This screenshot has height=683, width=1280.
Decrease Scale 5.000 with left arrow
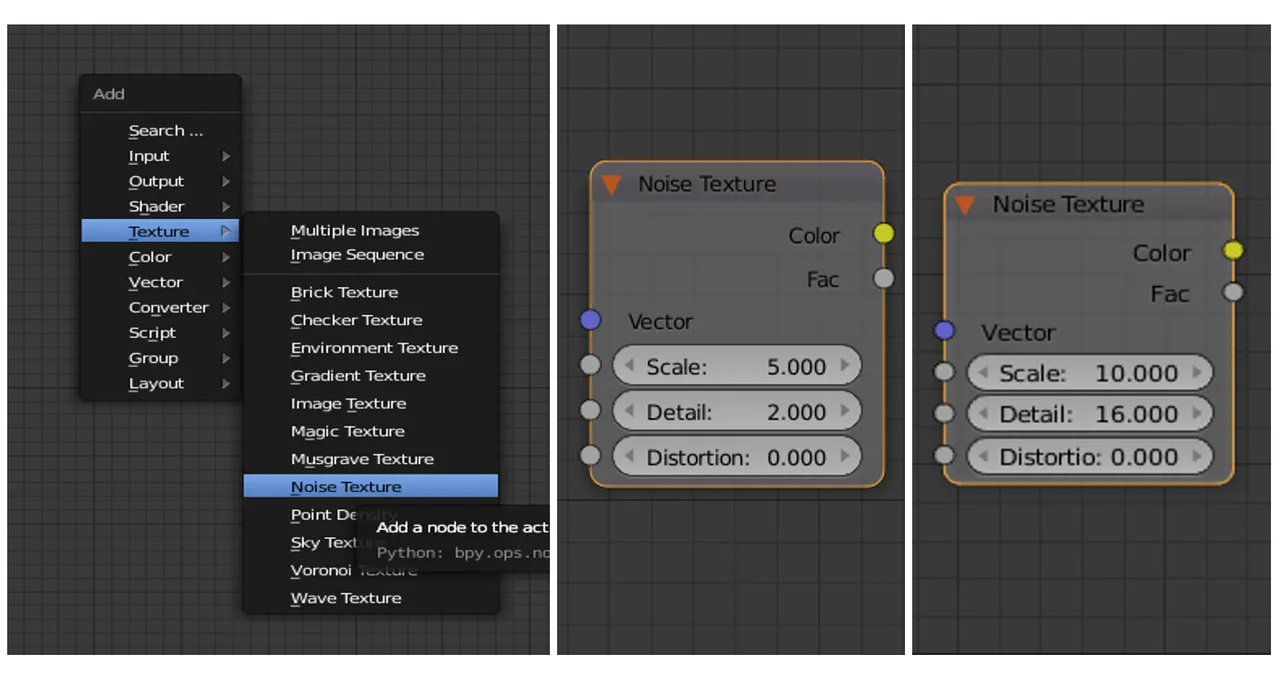[x=629, y=366]
